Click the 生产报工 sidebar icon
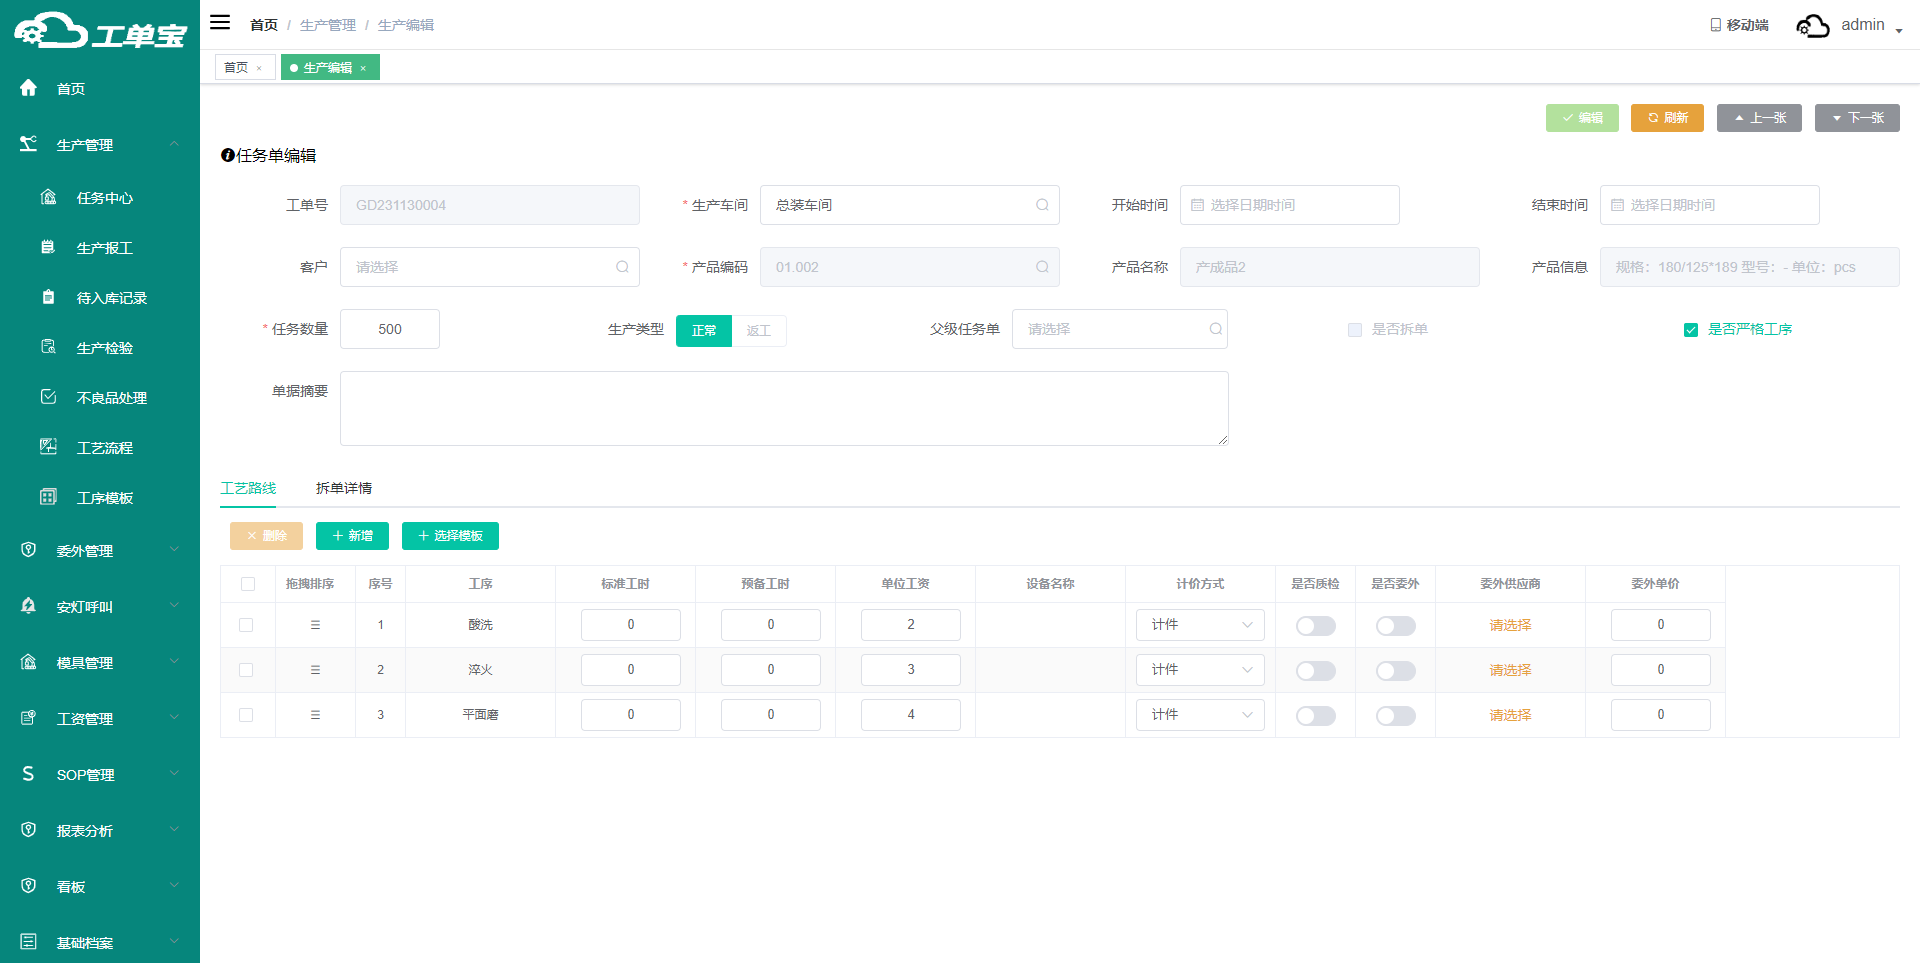 (x=48, y=247)
